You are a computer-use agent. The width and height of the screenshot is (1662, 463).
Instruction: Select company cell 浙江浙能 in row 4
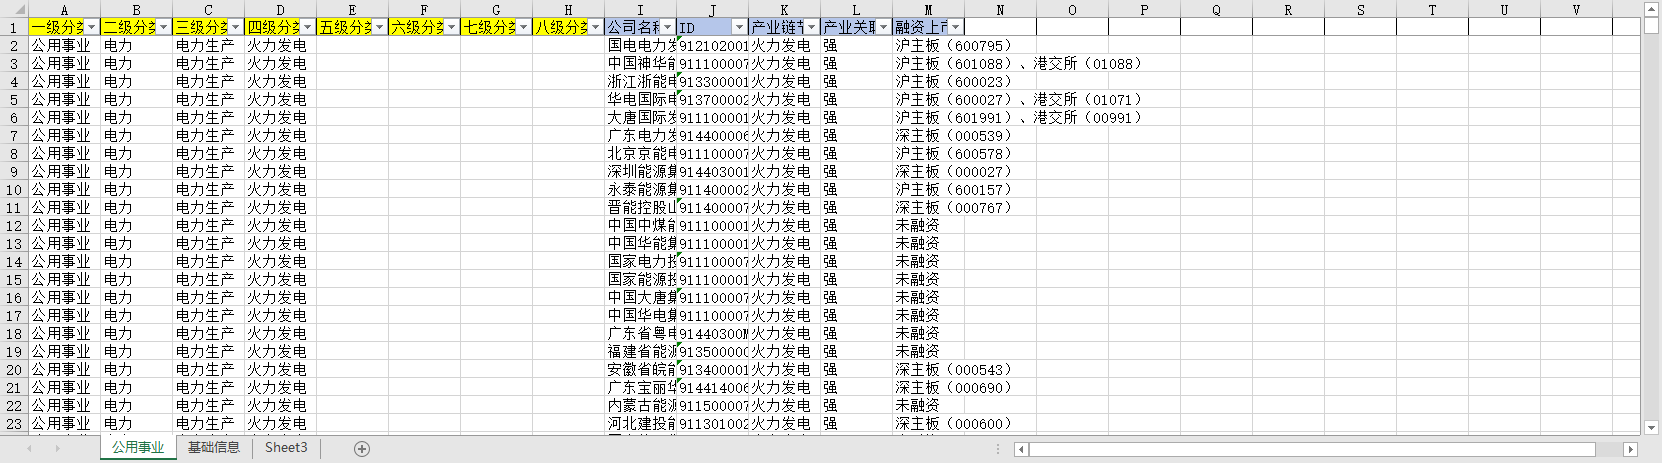pos(640,81)
